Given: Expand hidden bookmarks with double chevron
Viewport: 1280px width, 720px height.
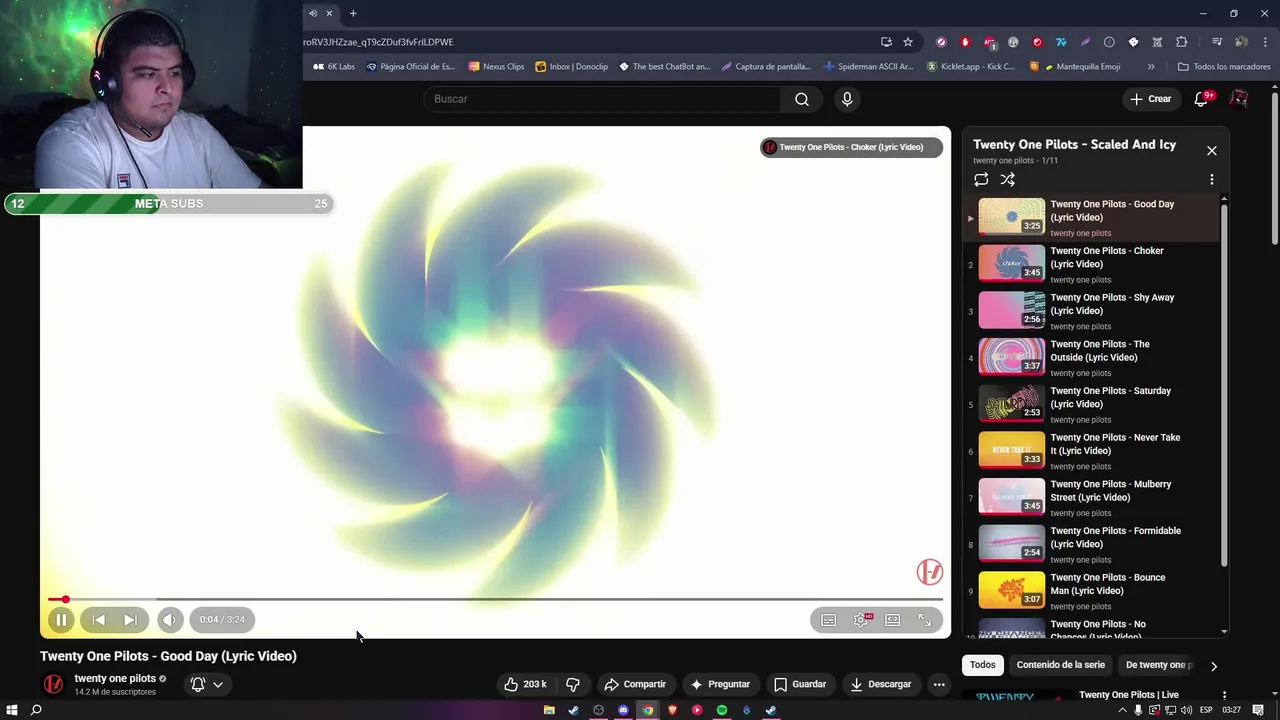Looking at the screenshot, I should (1151, 67).
